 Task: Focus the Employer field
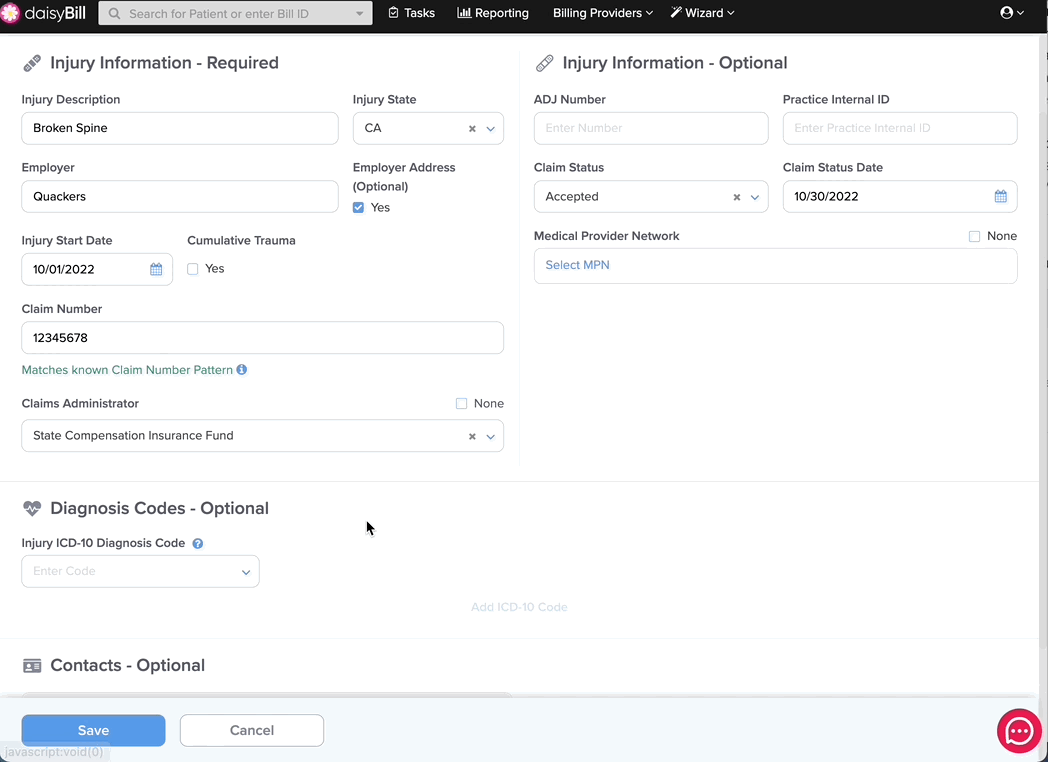180,197
